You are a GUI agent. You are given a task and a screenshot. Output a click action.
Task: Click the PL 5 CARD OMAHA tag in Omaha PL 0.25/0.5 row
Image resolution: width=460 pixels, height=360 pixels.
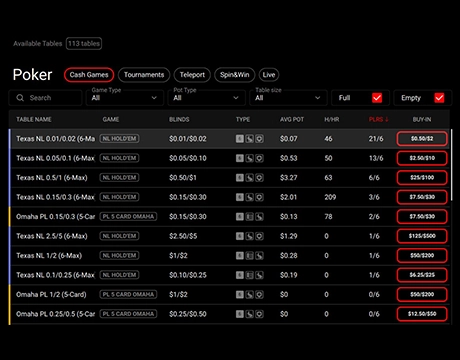[x=128, y=314]
